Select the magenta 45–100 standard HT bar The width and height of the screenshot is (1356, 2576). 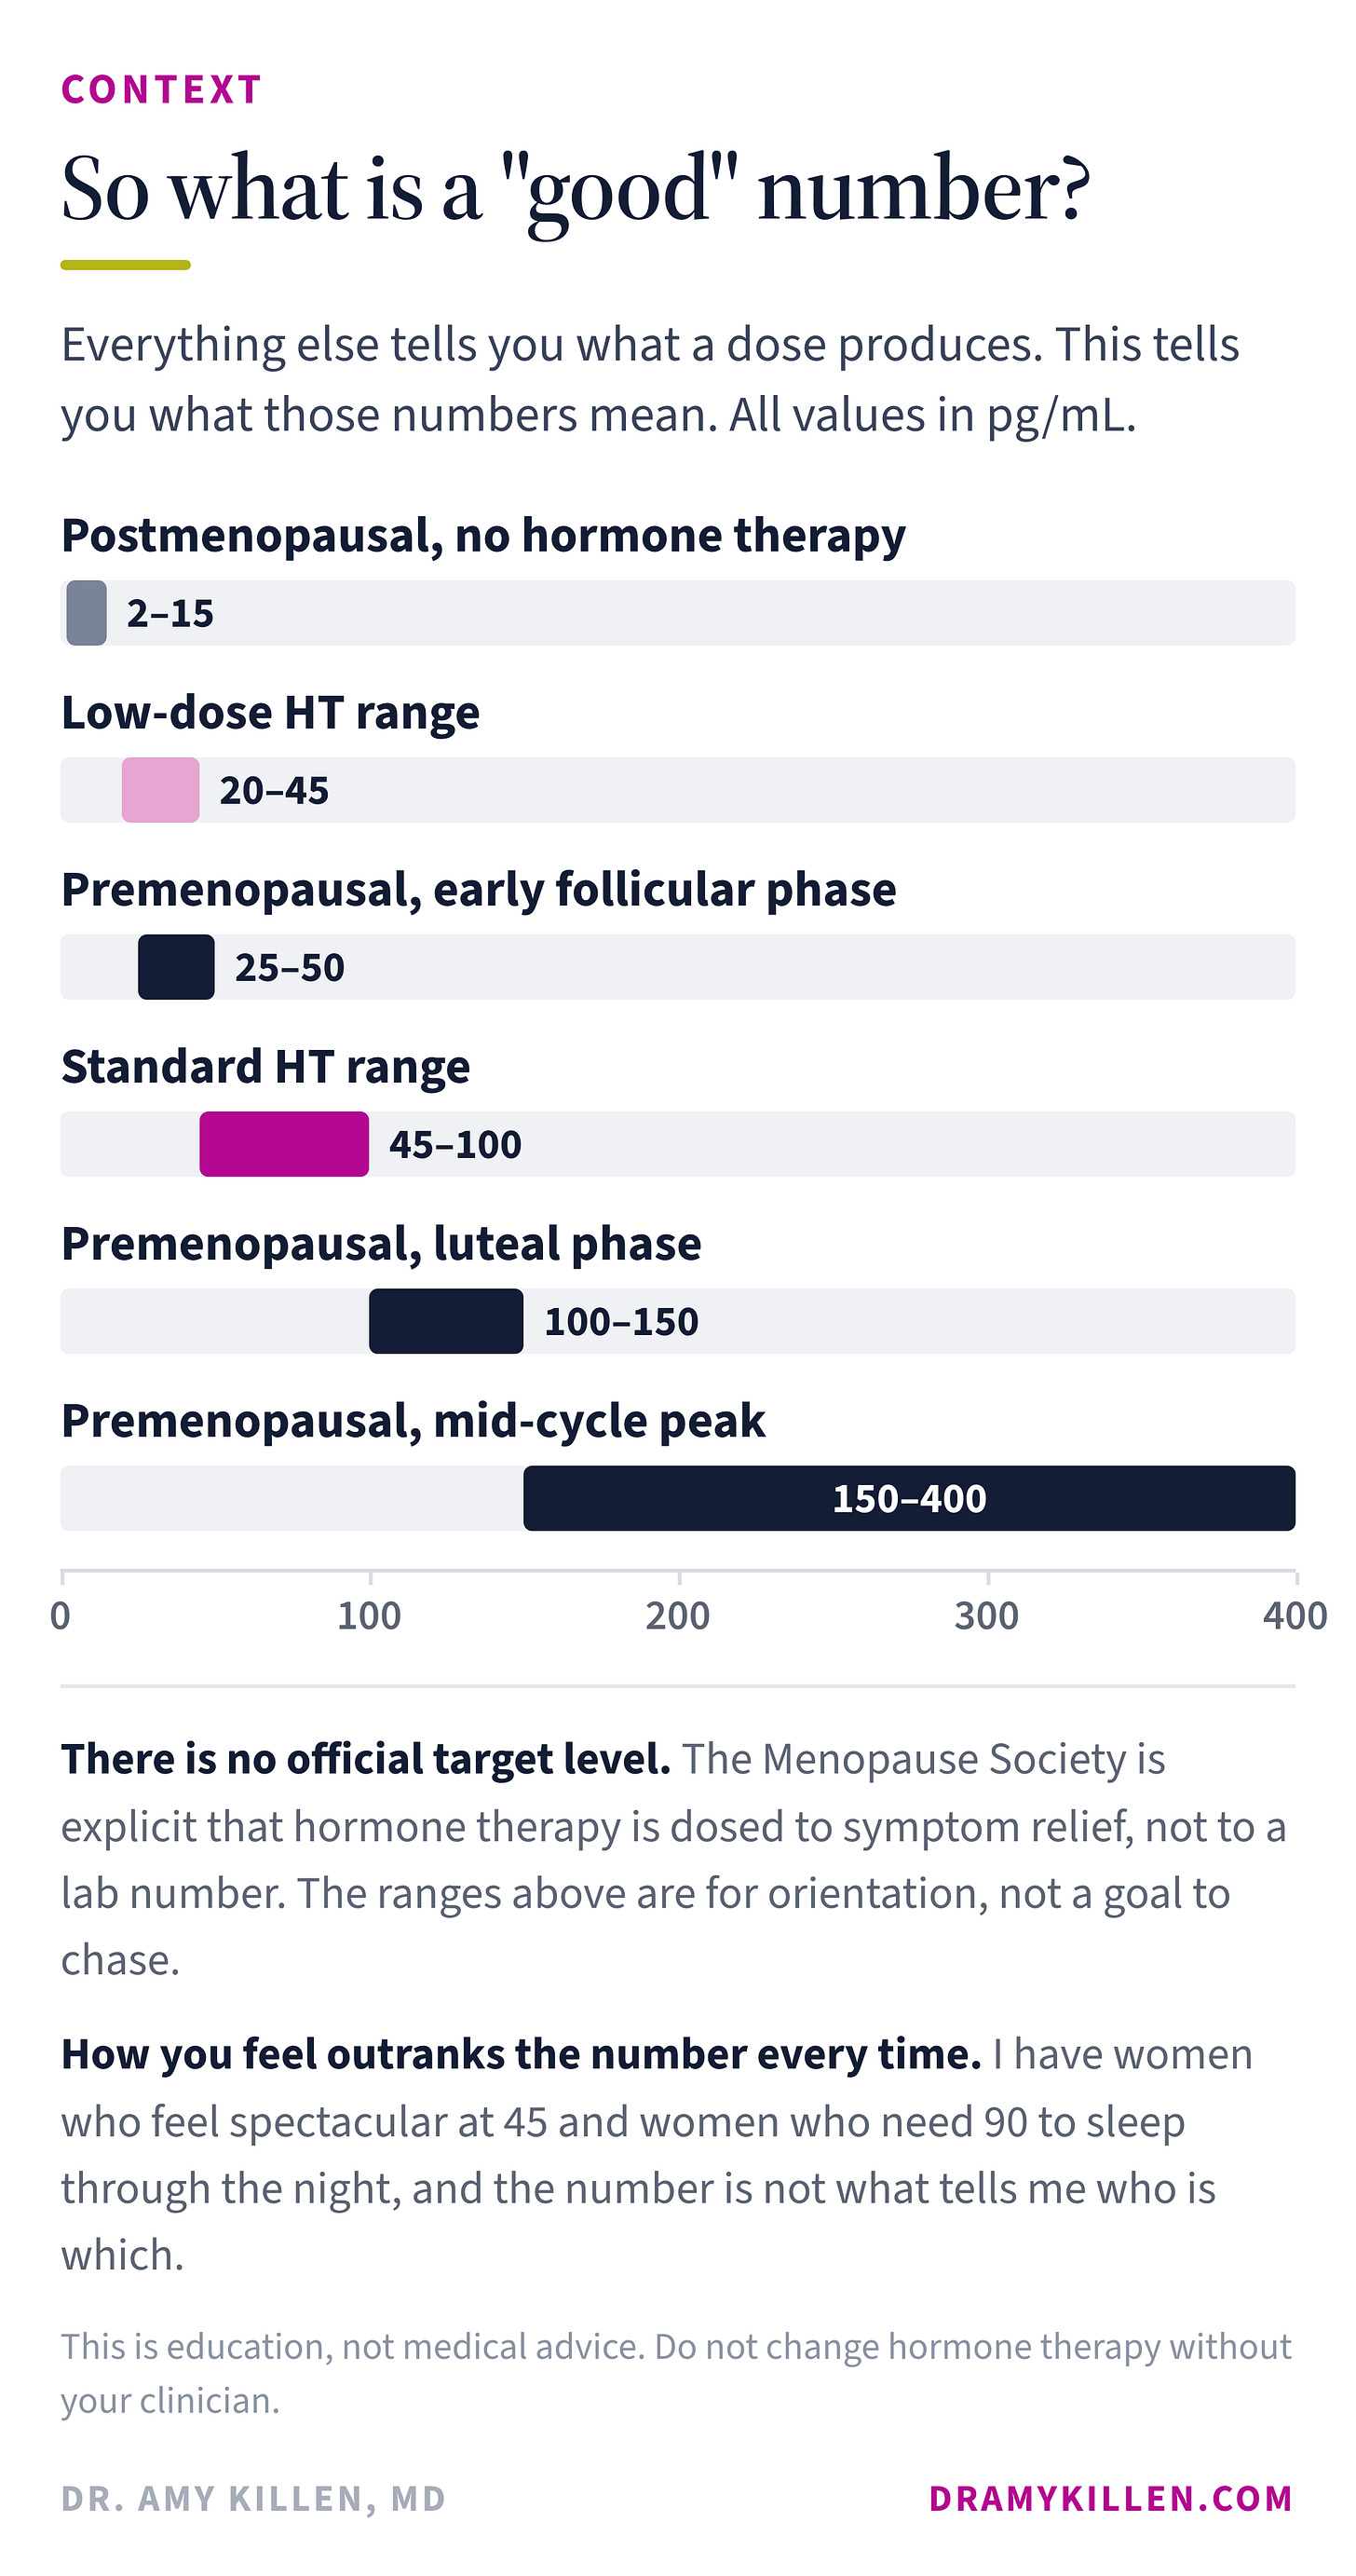click(284, 1144)
